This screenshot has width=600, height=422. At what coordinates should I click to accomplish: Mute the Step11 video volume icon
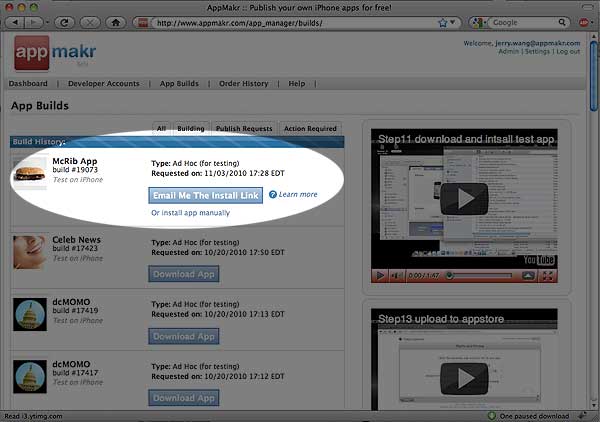point(396,275)
